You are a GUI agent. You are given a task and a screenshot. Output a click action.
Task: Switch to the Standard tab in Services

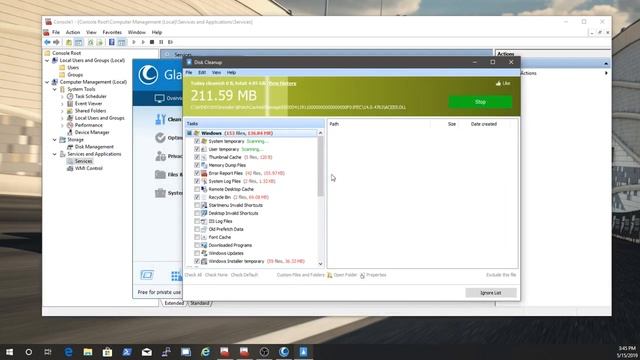pyautogui.click(x=200, y=303)
